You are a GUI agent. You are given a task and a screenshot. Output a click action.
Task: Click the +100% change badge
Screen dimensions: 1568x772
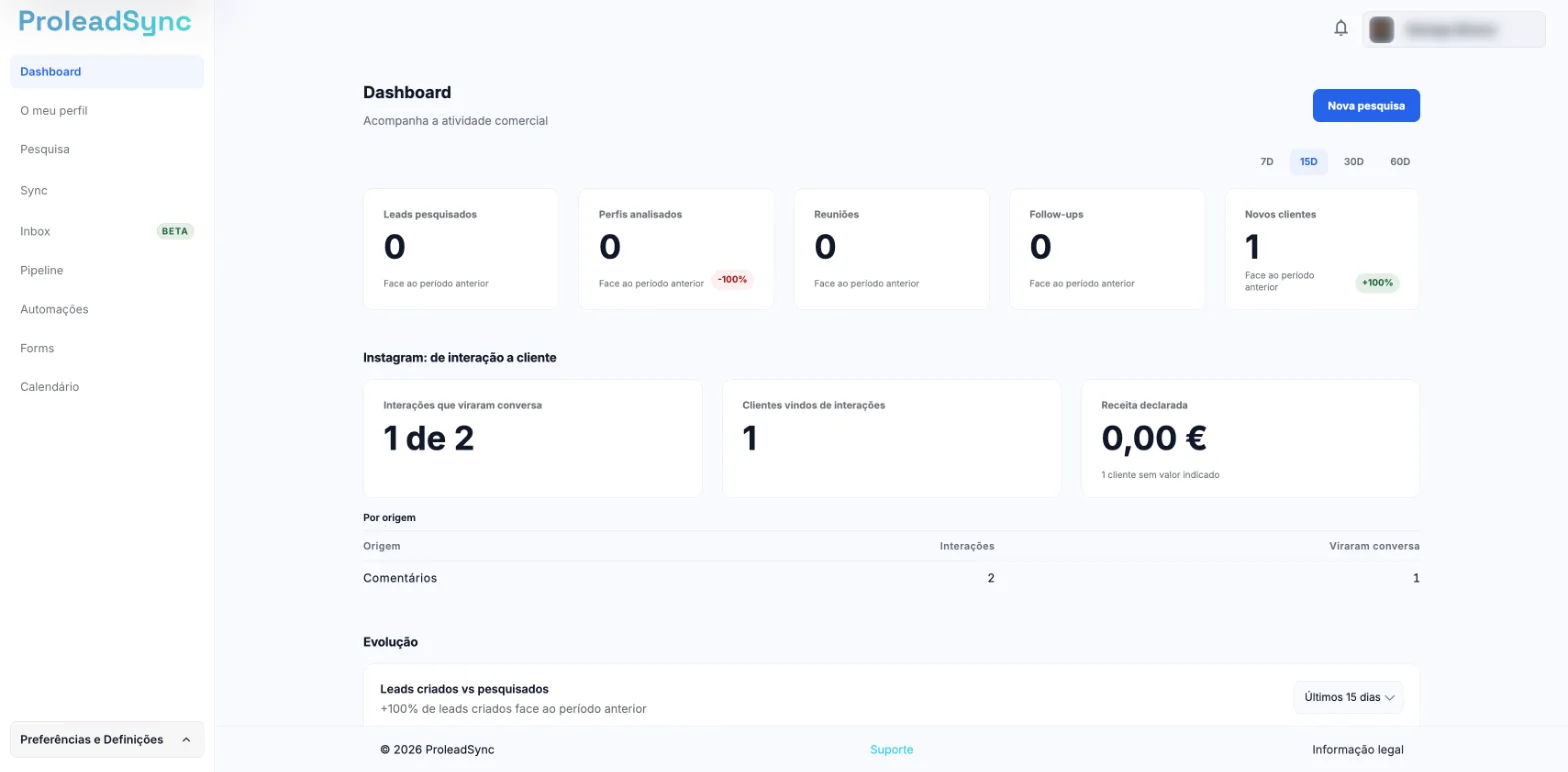pos(1377,283)
